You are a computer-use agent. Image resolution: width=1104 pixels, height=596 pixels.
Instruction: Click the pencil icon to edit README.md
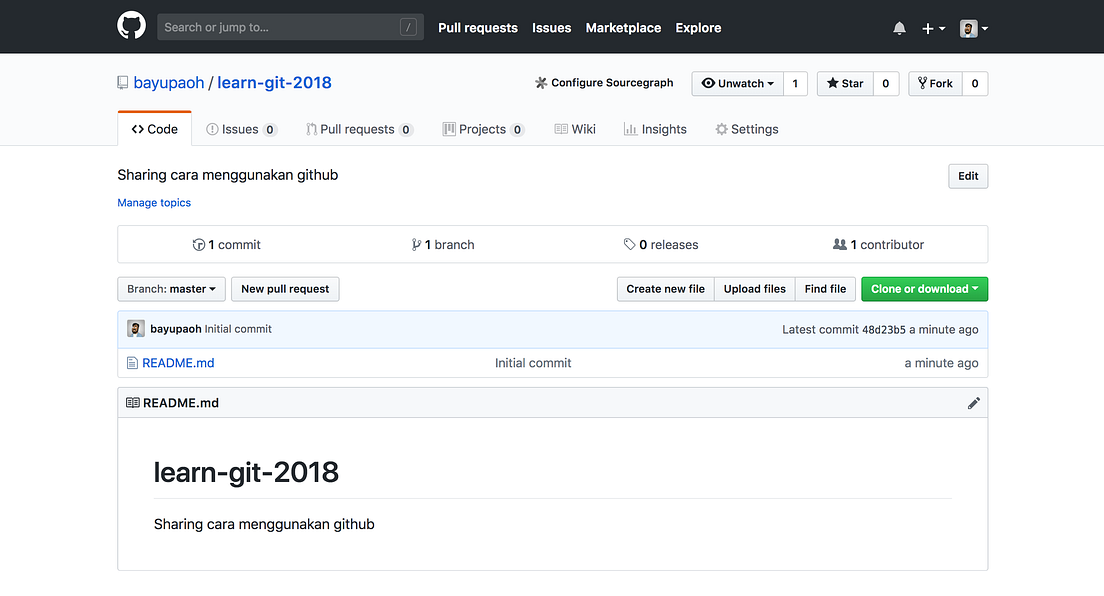tap(973, 402)
